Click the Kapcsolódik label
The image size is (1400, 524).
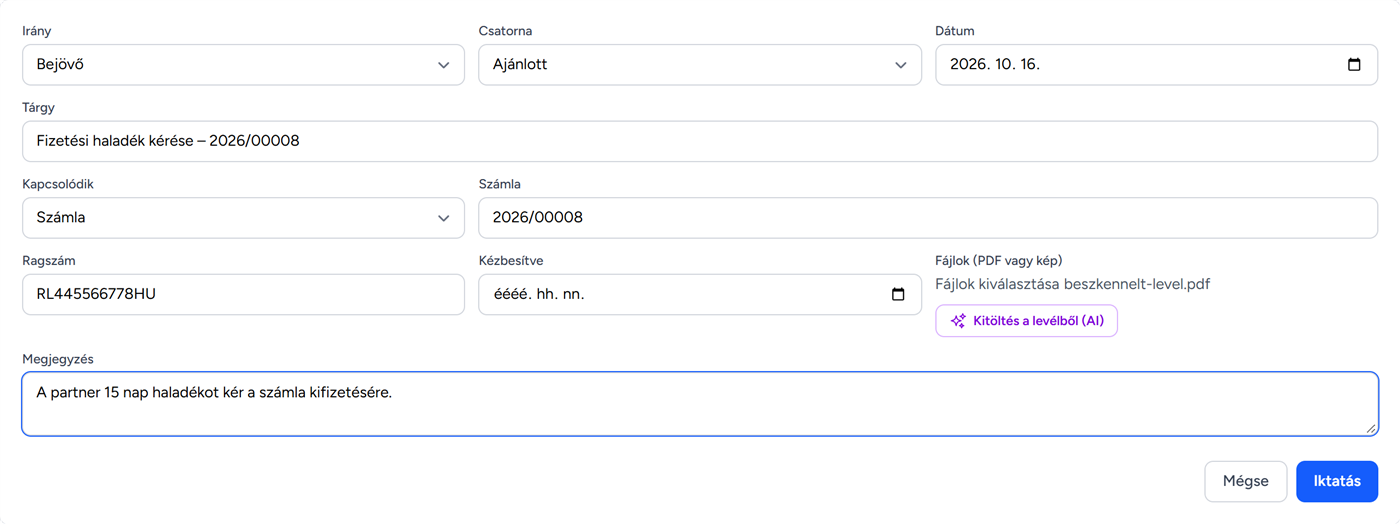[x=58, y=184]
